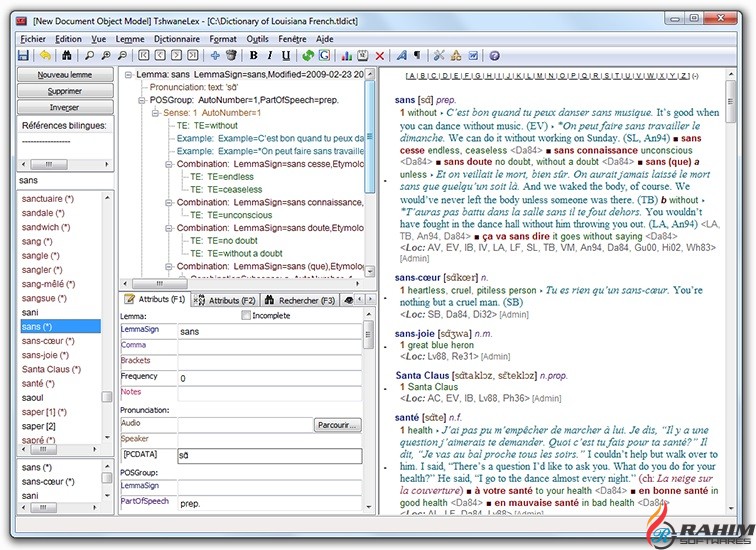This screenshot has width=756, height=550.
Task: Click the lemma list vertical scrollbar thumb
Action: click(107, 397)
